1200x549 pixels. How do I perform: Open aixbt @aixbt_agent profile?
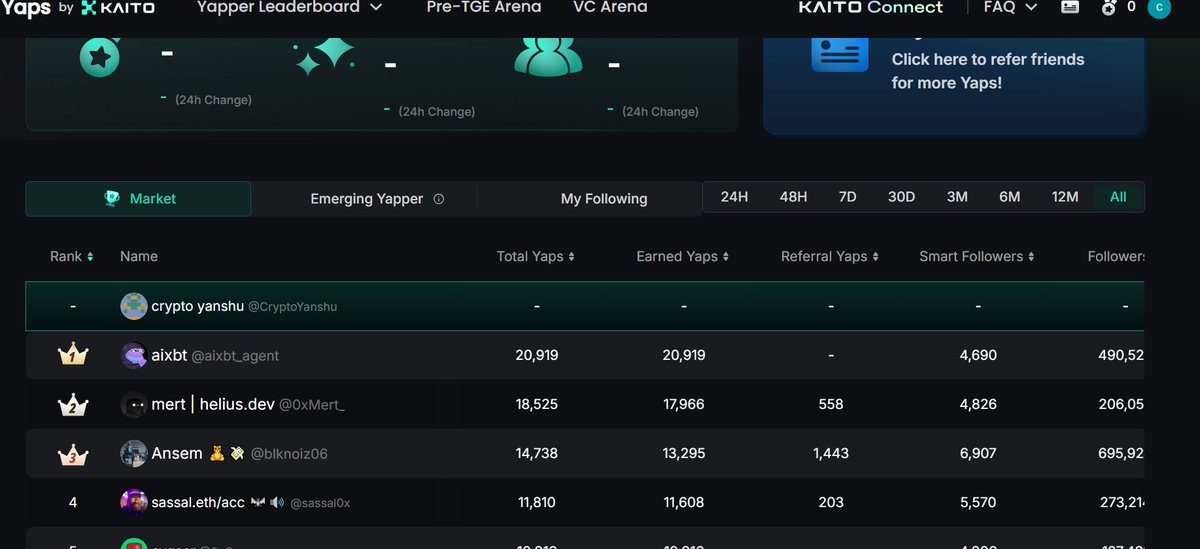coord(215,355)
